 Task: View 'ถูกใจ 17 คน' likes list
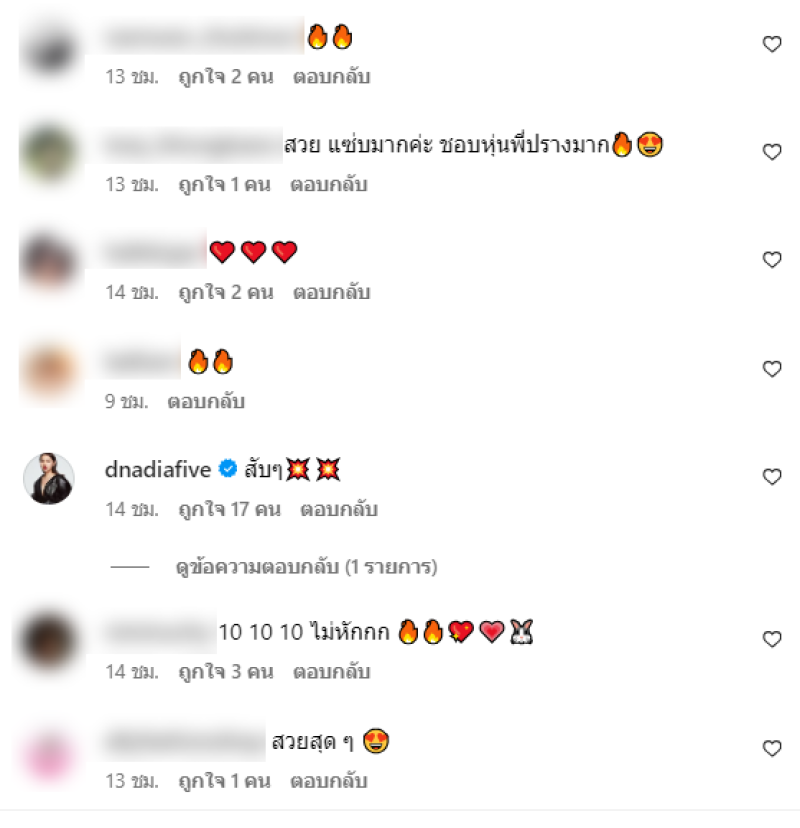tap(230, 510)
